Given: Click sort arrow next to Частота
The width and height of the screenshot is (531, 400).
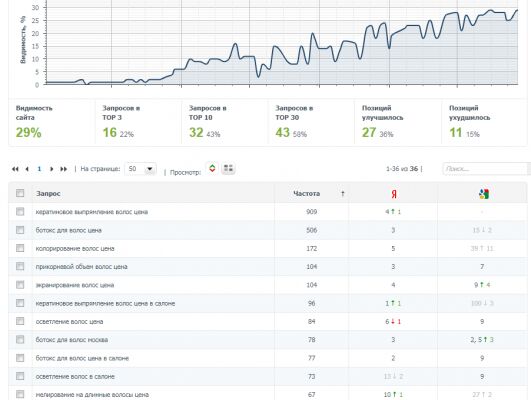Looking at the screenshot, I should click(343, 194).
